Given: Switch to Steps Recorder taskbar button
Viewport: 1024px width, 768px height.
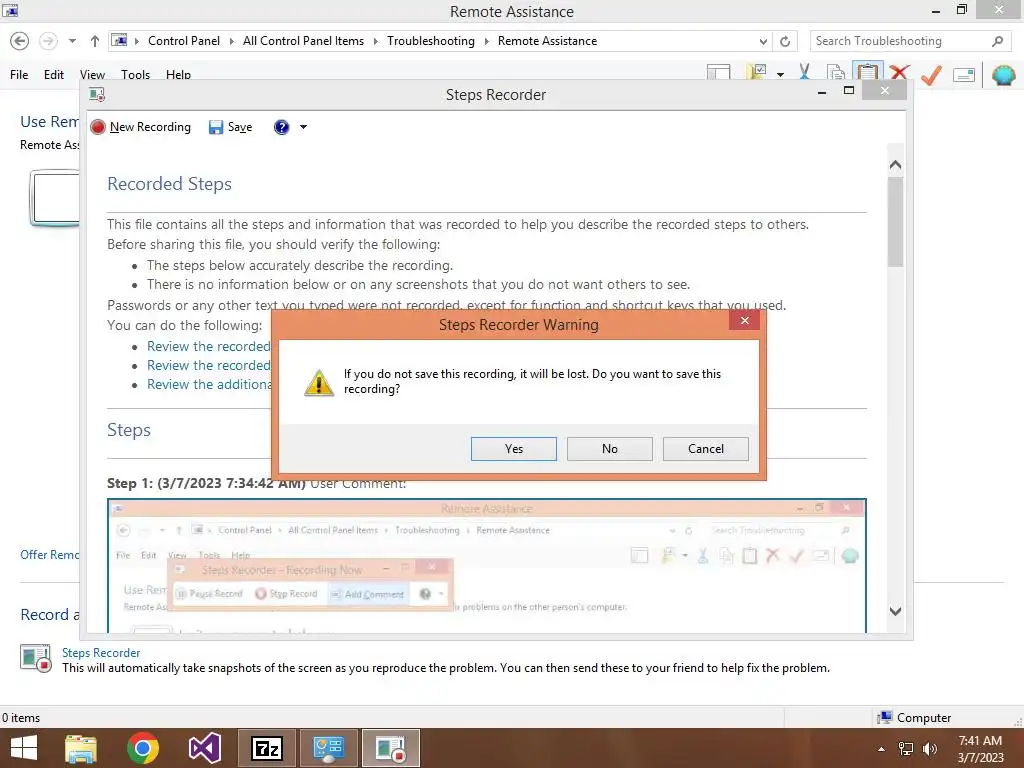Looking at the screenshot, I should [391, 748].
